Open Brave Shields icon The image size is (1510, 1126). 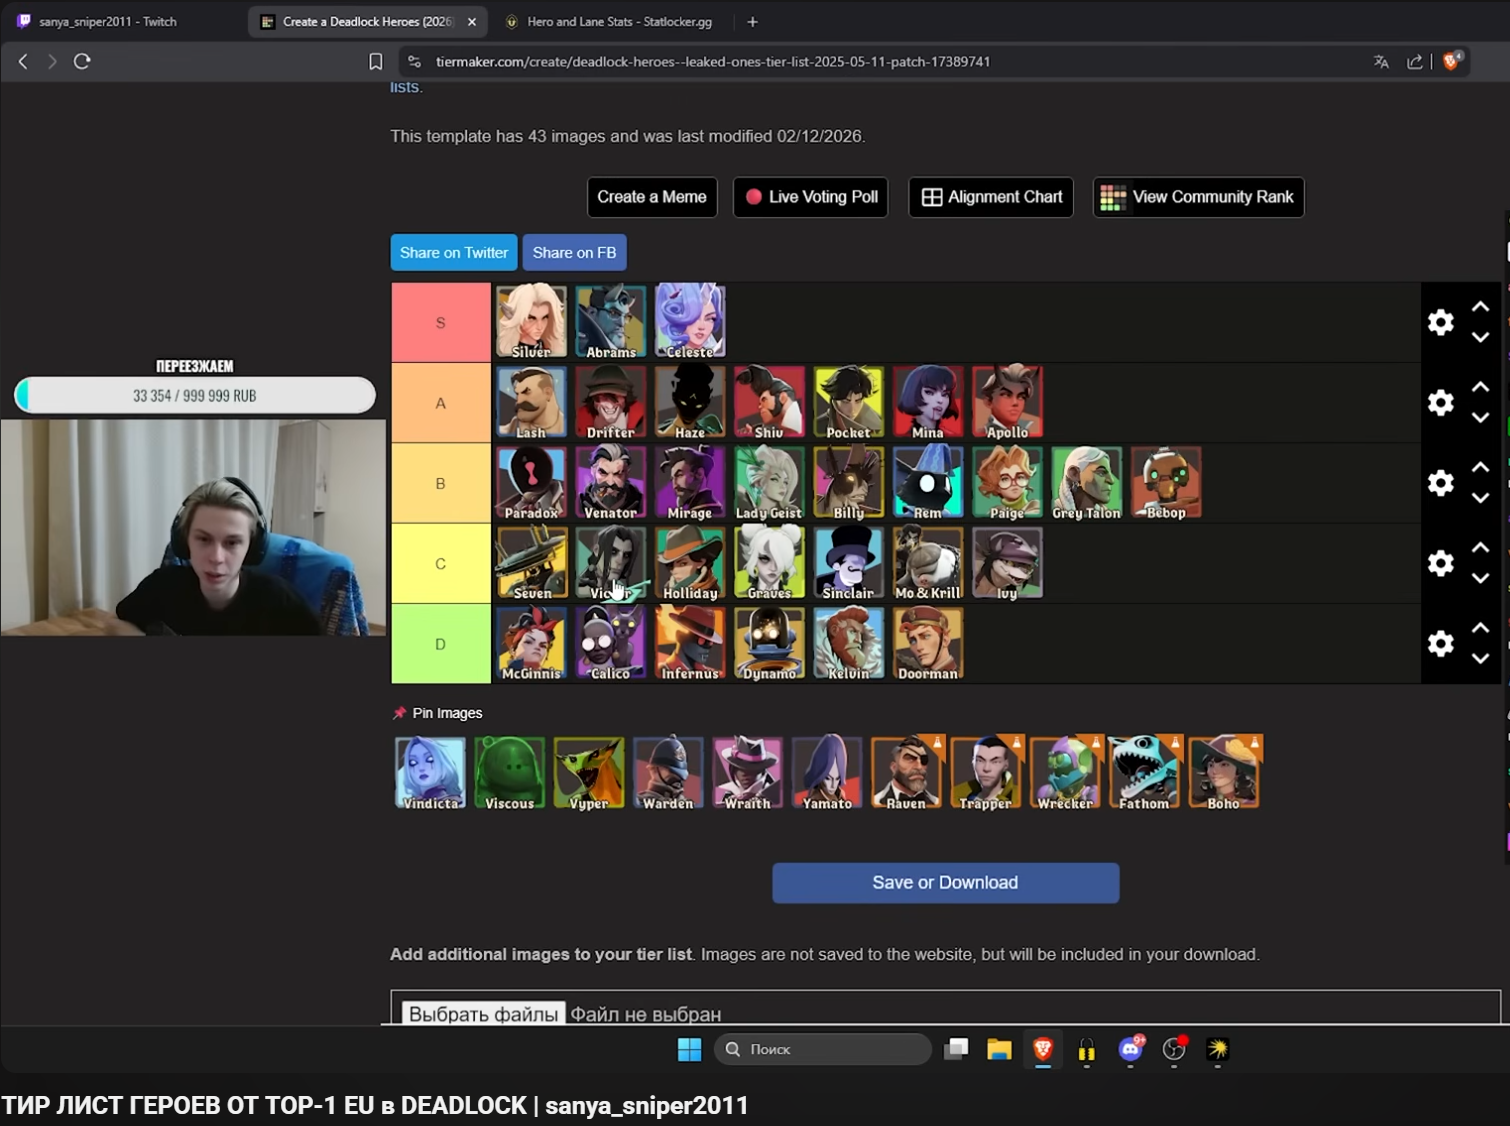click(x=1452, y=61)
